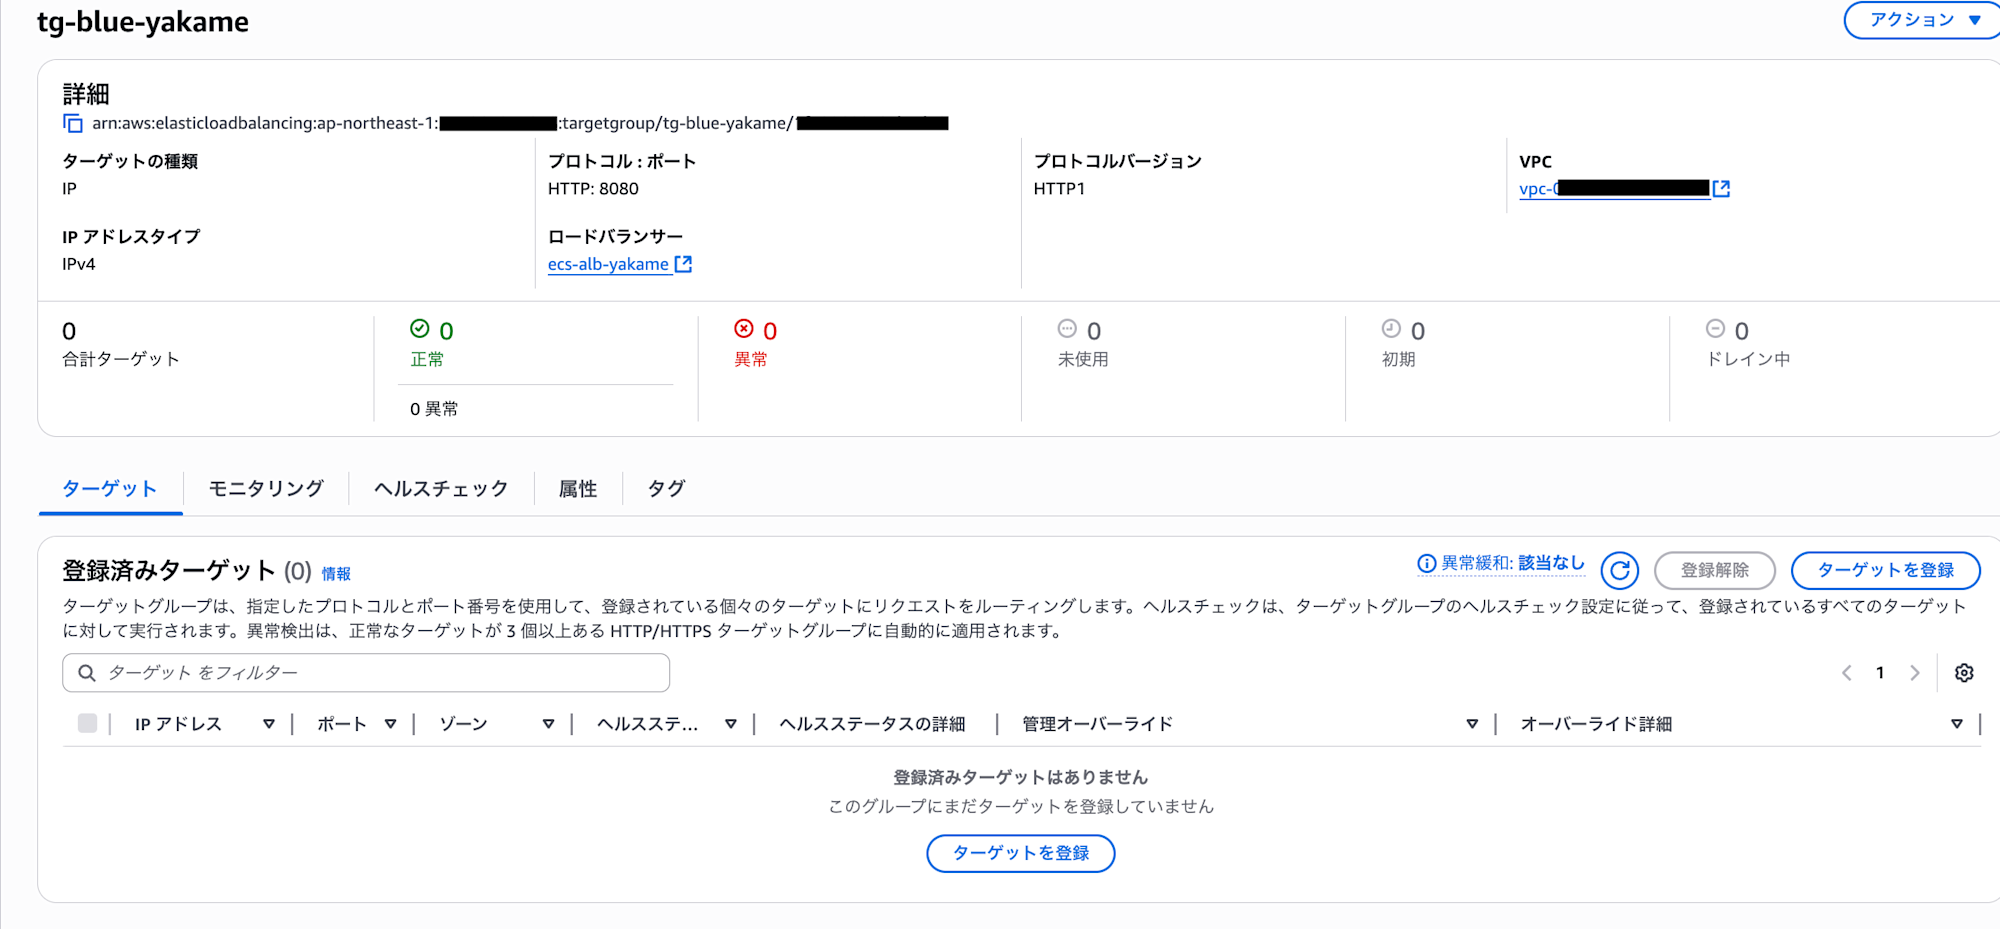Toggle the select-all targets checkbox
The image size is (2000, 929).
88,723
